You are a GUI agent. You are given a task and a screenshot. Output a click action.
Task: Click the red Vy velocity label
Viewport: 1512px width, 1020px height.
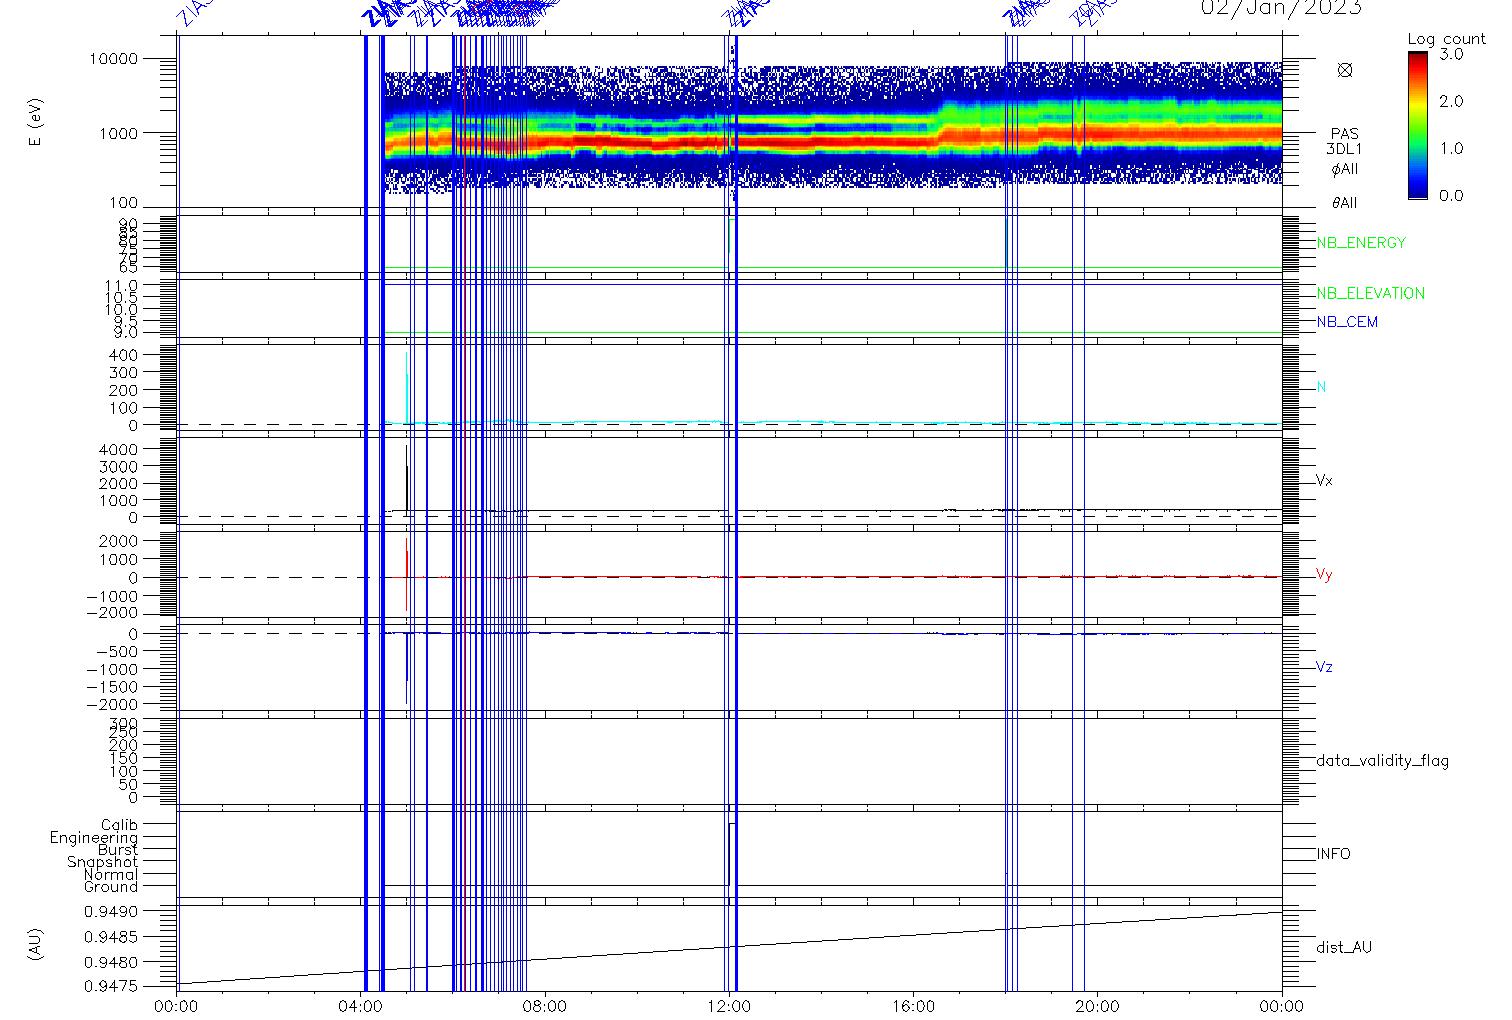1324,575
